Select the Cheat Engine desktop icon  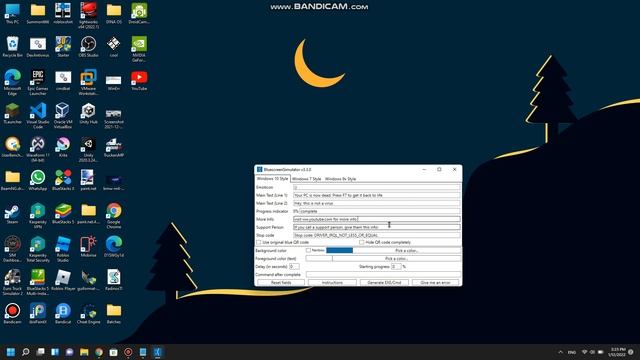pos(89,314)
